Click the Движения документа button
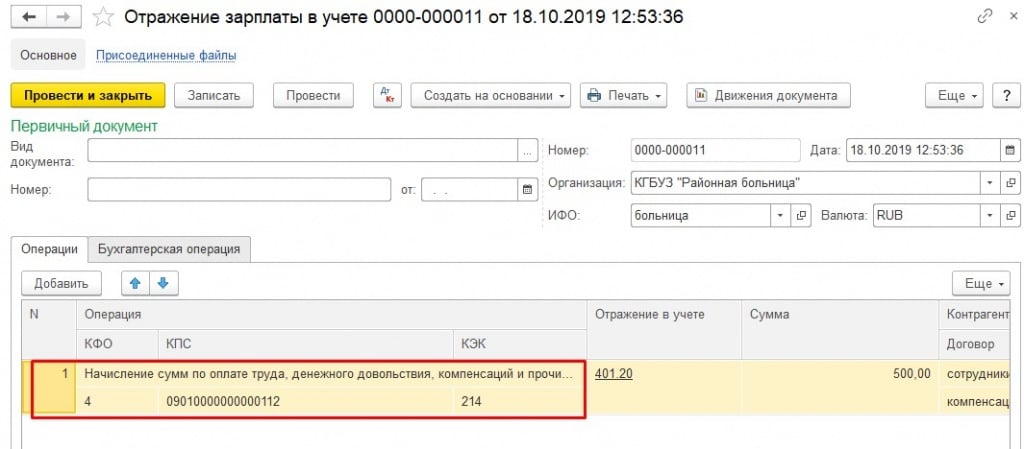 pos(767,95)
